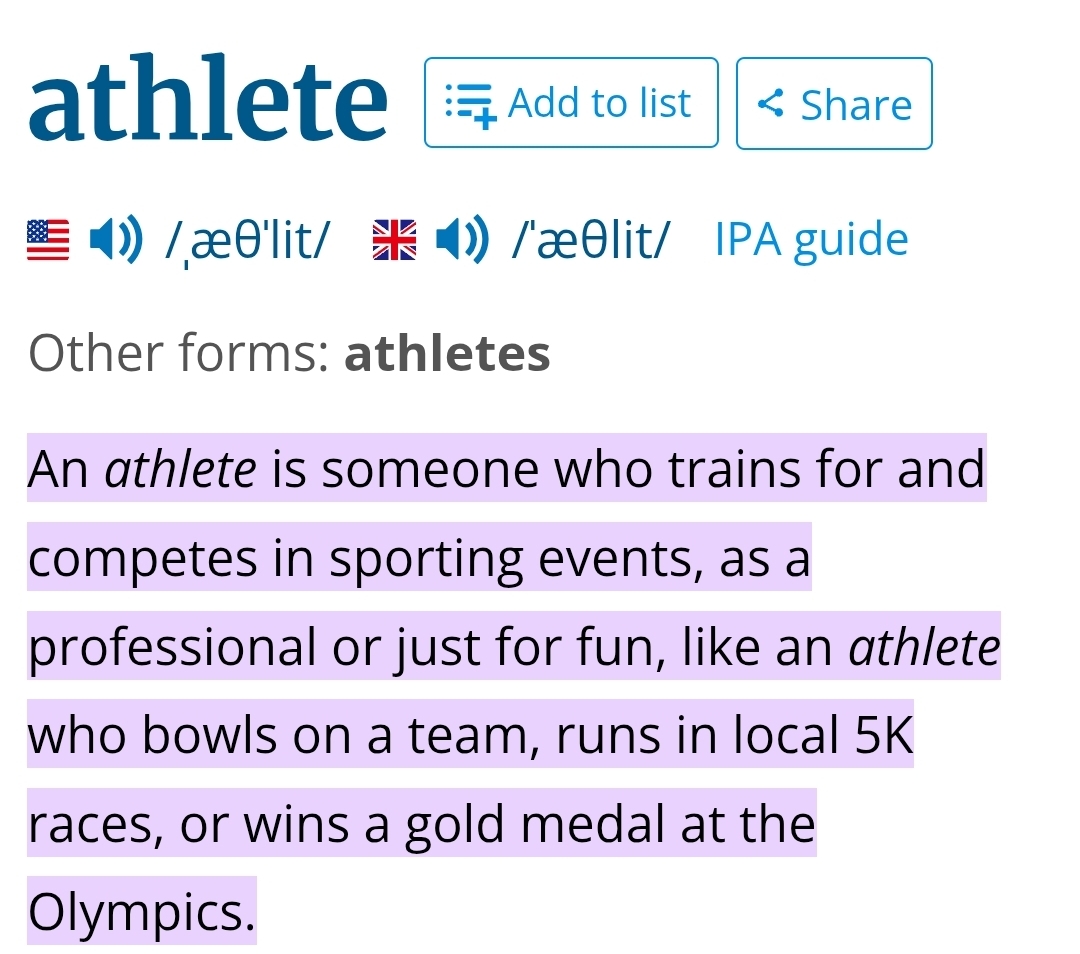Viewport: 1080px width, 954px height.
Task: Select the US IPA transcription text
Action: point(247,240)
